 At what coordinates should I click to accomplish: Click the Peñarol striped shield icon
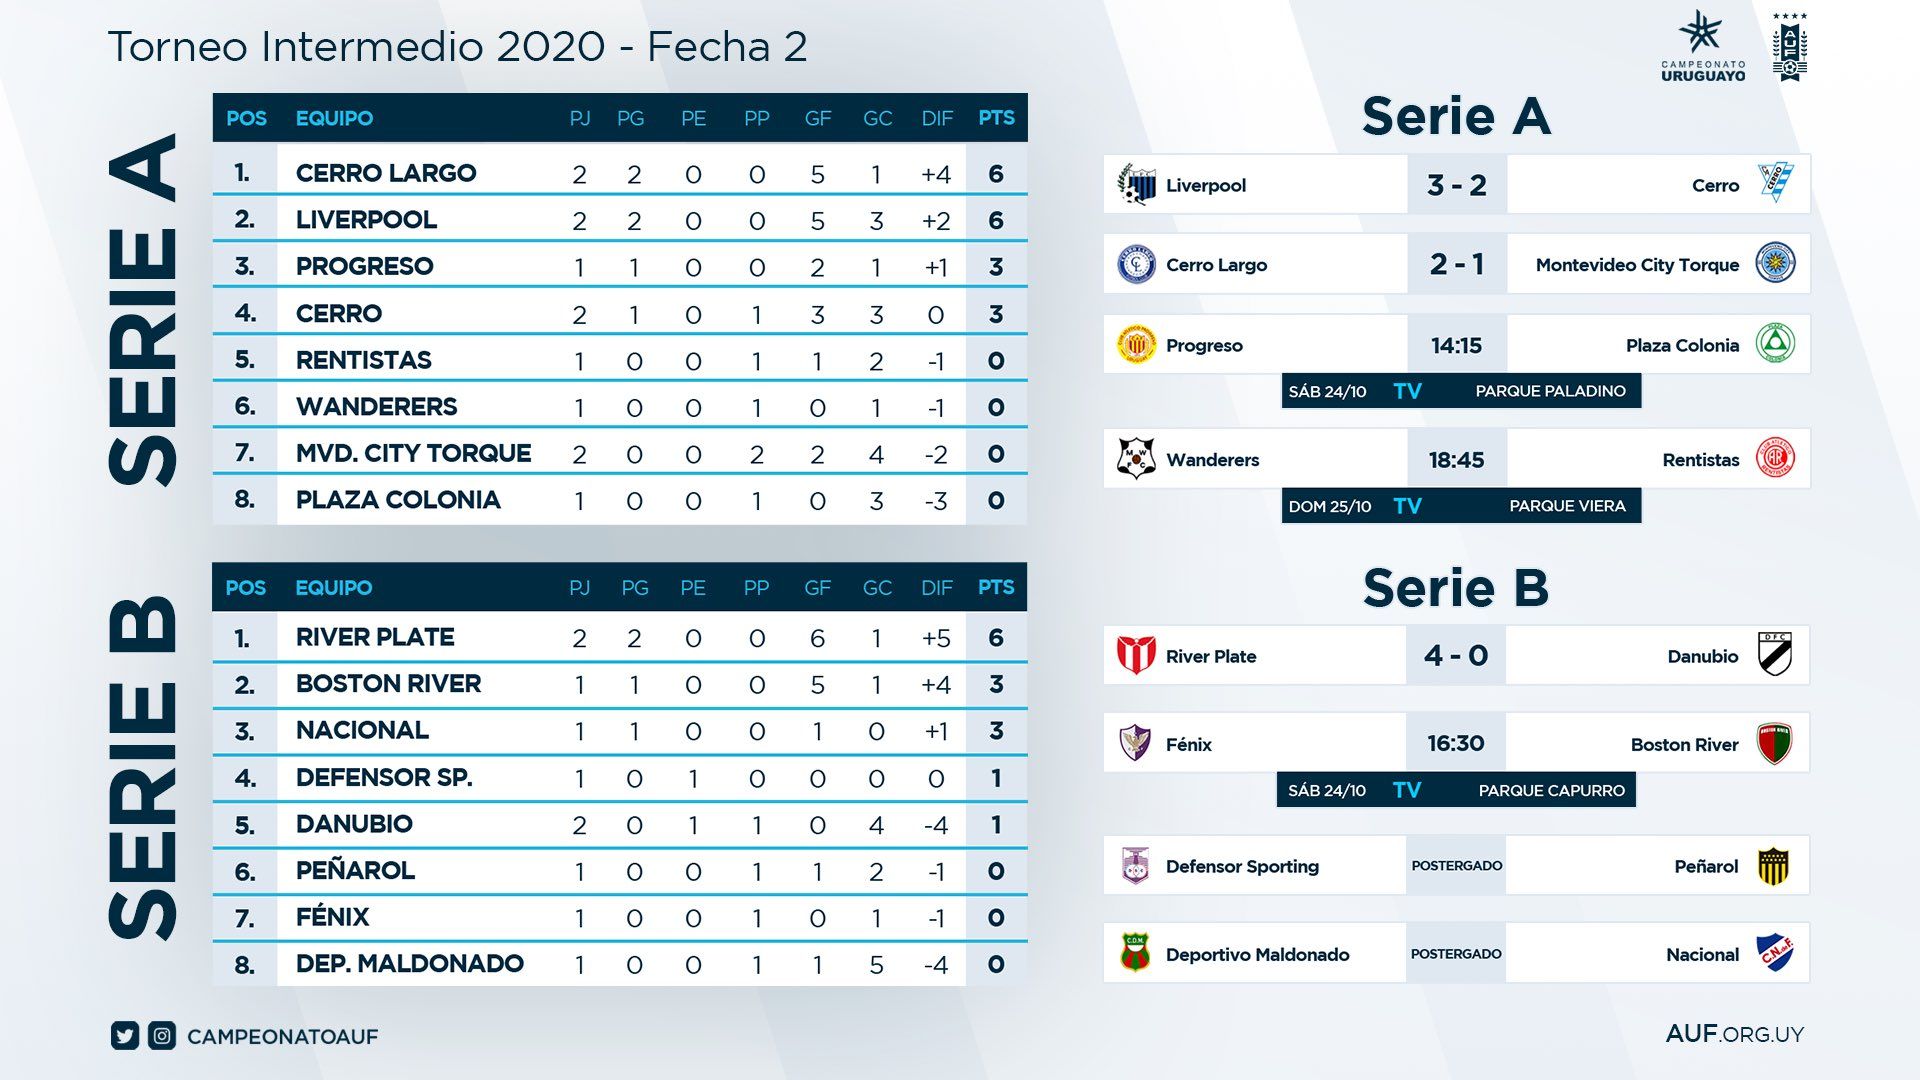click(x=1773, y=866)
